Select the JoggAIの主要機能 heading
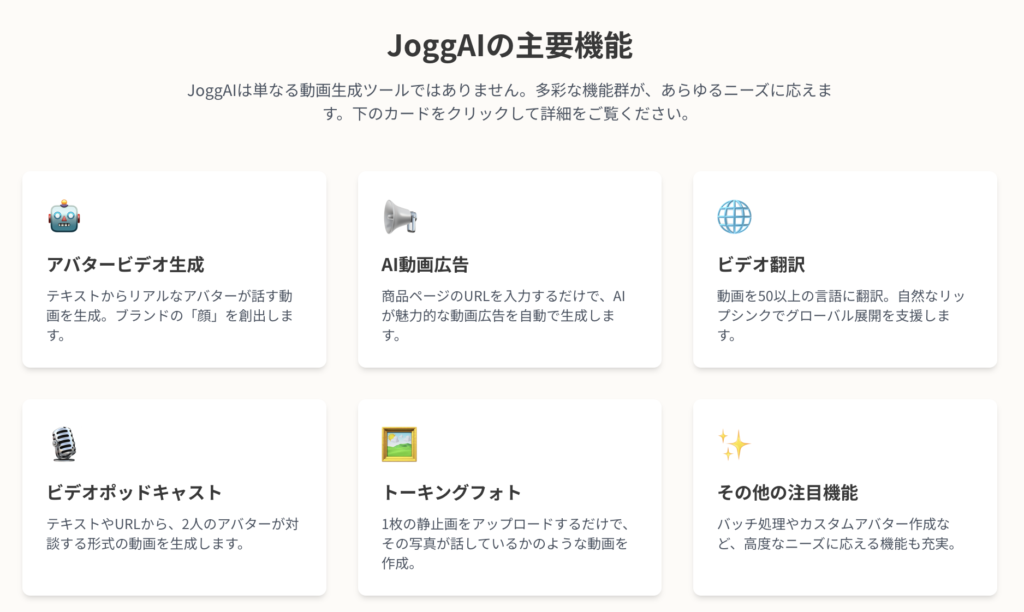Screen dimensions: 1024x612 pyautogui.click(x=510, y=46)
